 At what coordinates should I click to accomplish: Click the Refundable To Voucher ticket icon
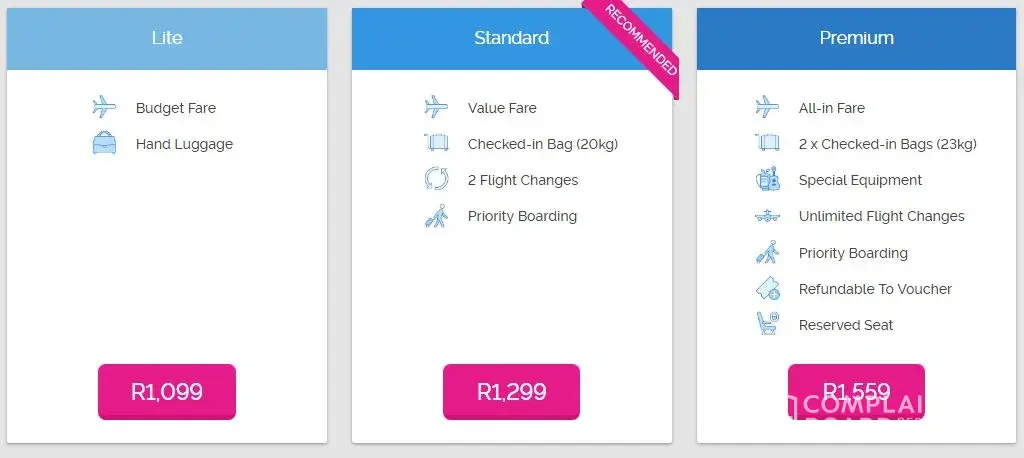[767, 289]
